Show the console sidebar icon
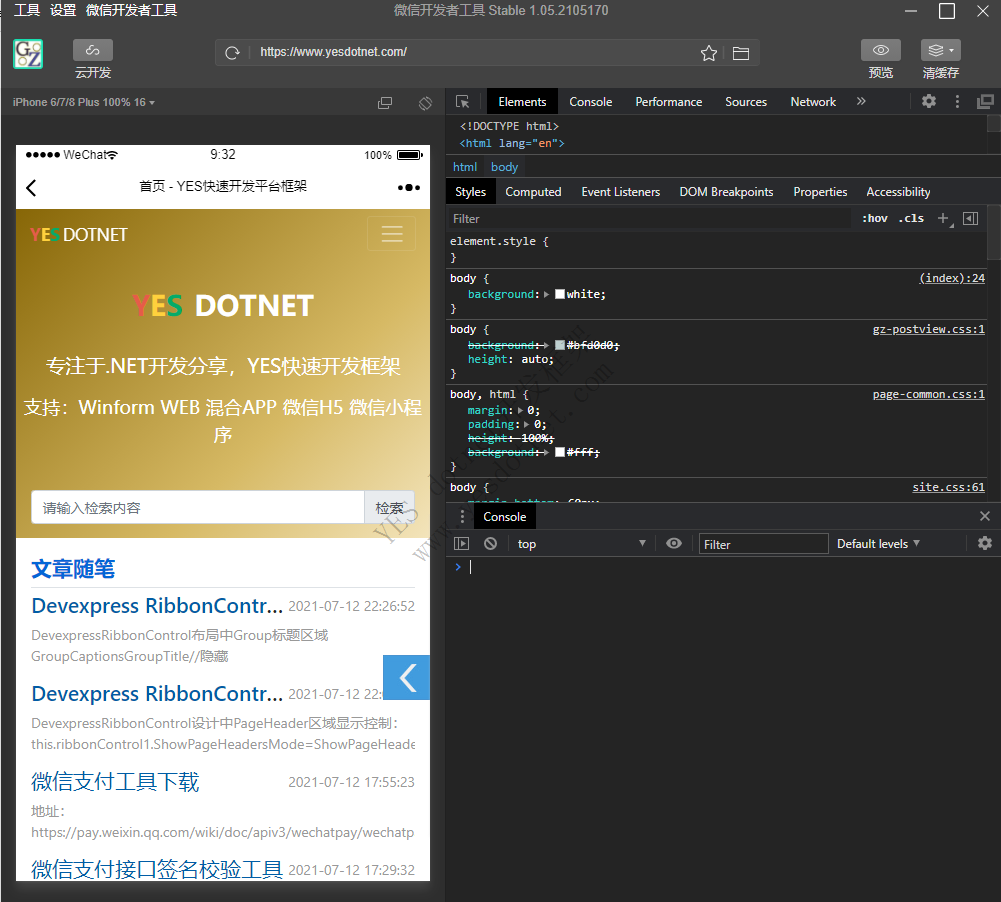This screenshot has width=1001, height=902. pyautogui.click(x=462, y=543)
